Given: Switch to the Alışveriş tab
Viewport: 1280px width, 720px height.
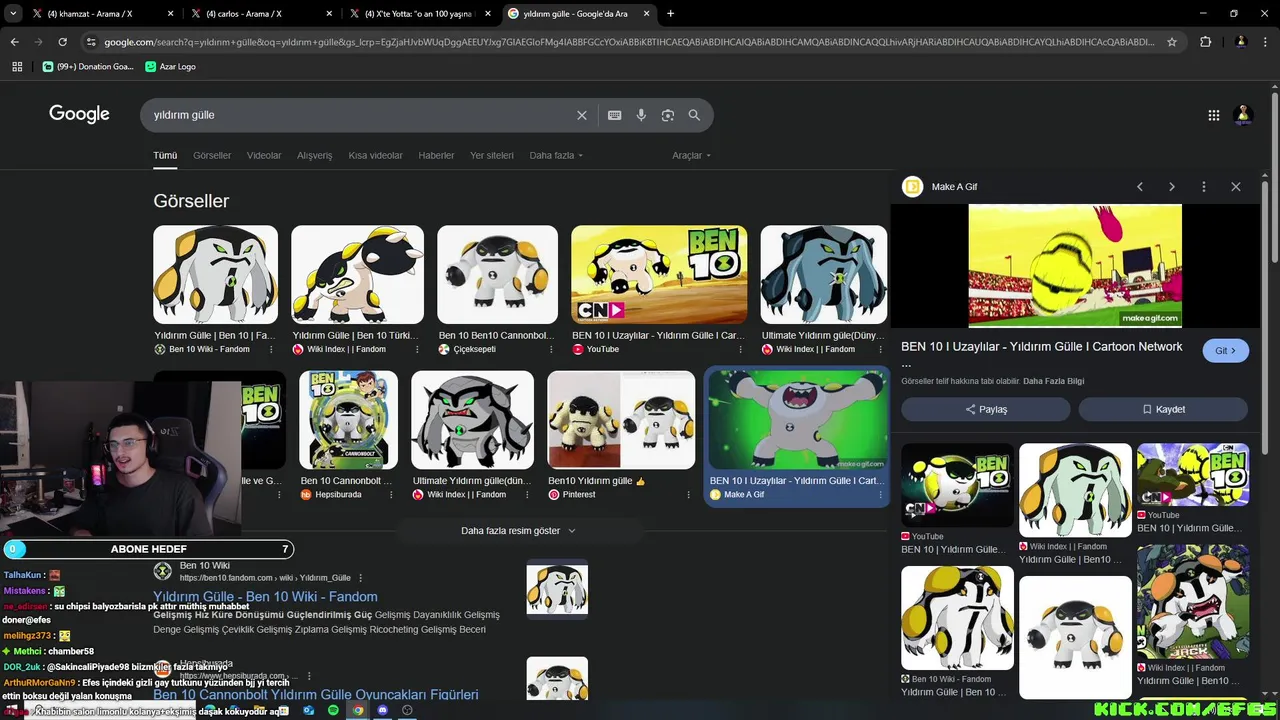Looking at the screenshot, I should pyautogui.click(x=314, y=155).
